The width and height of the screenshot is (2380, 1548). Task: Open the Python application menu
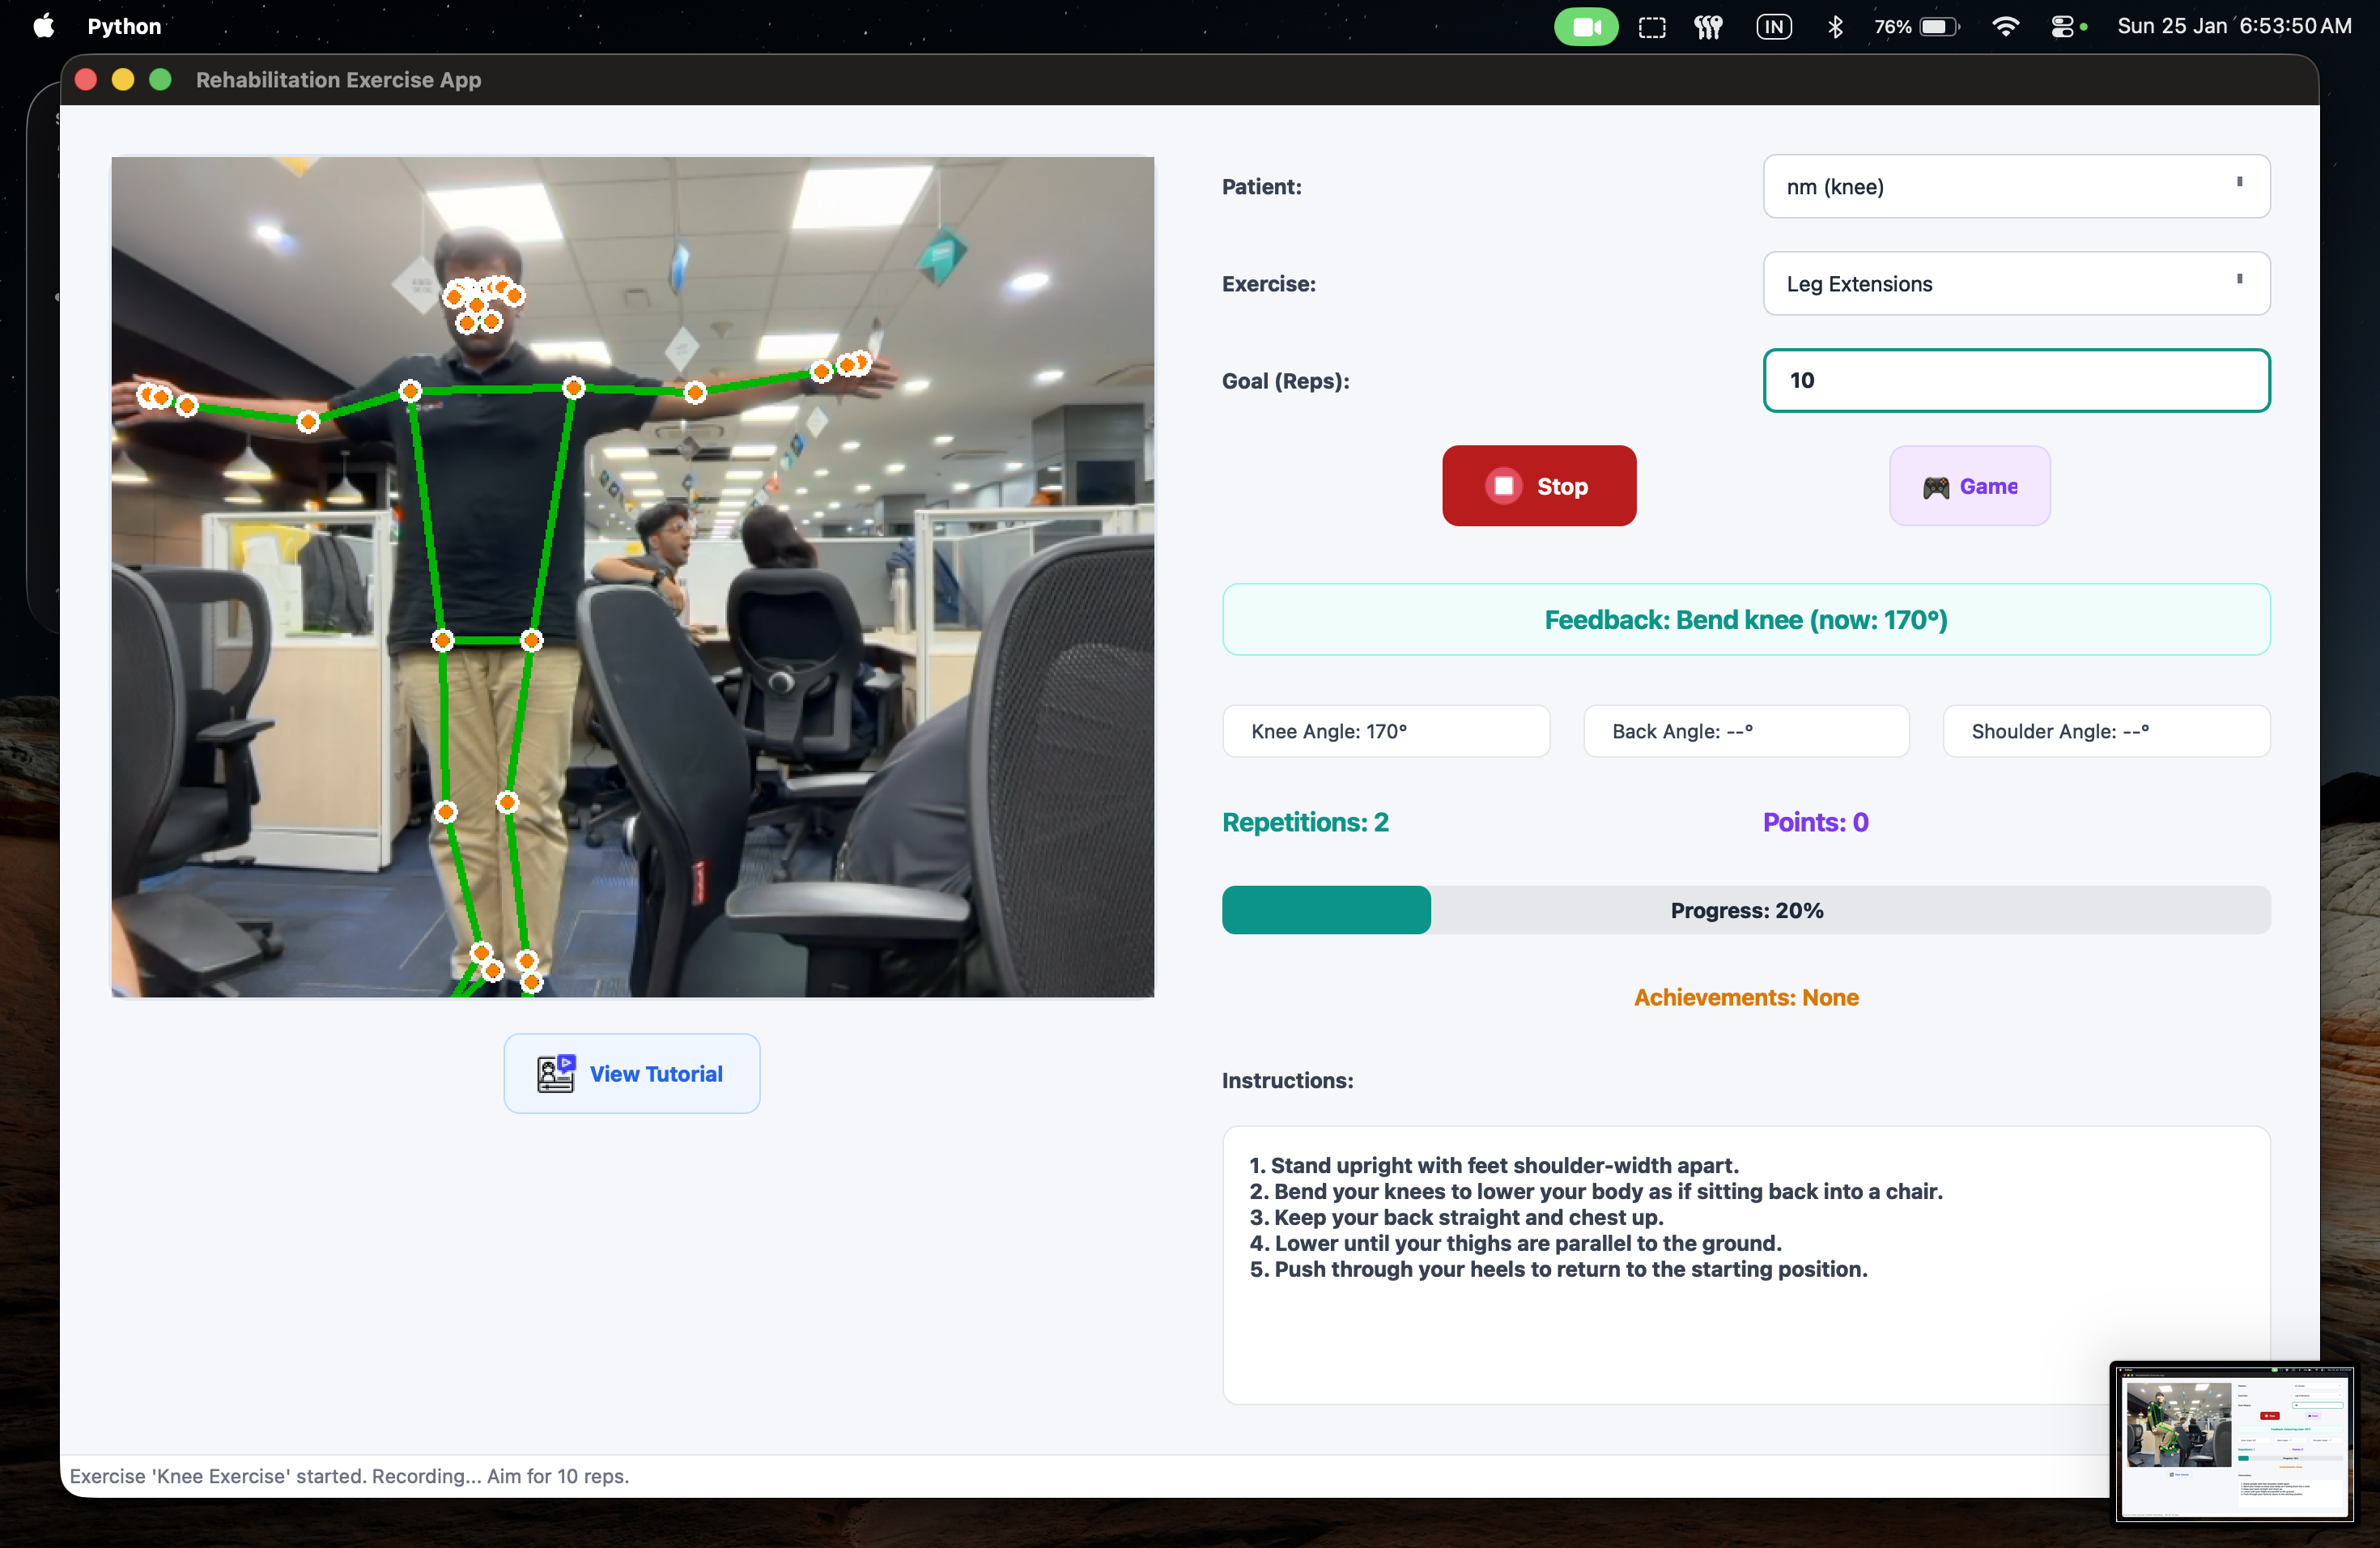pyautogui.click(x=124, y=27)
